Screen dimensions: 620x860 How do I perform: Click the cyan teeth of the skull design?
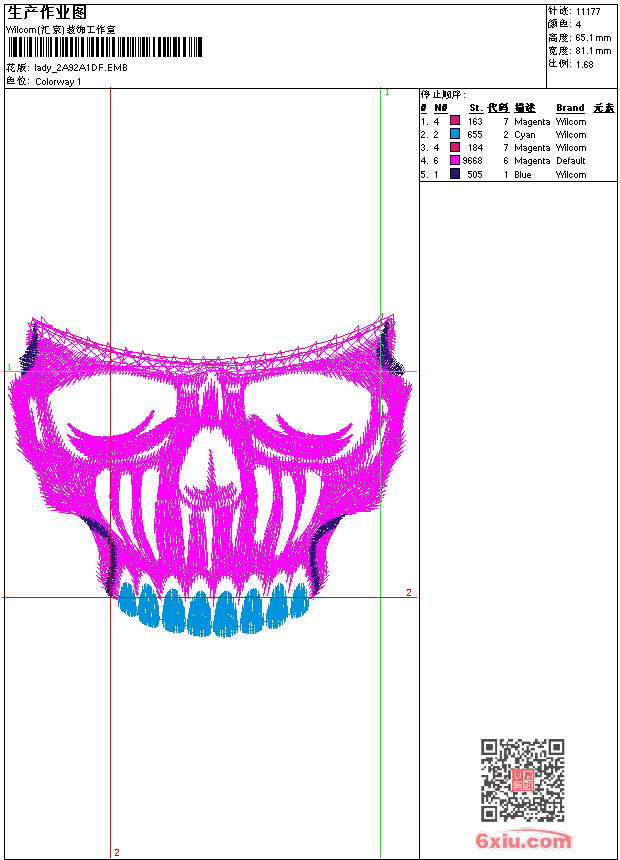[212, 610]
